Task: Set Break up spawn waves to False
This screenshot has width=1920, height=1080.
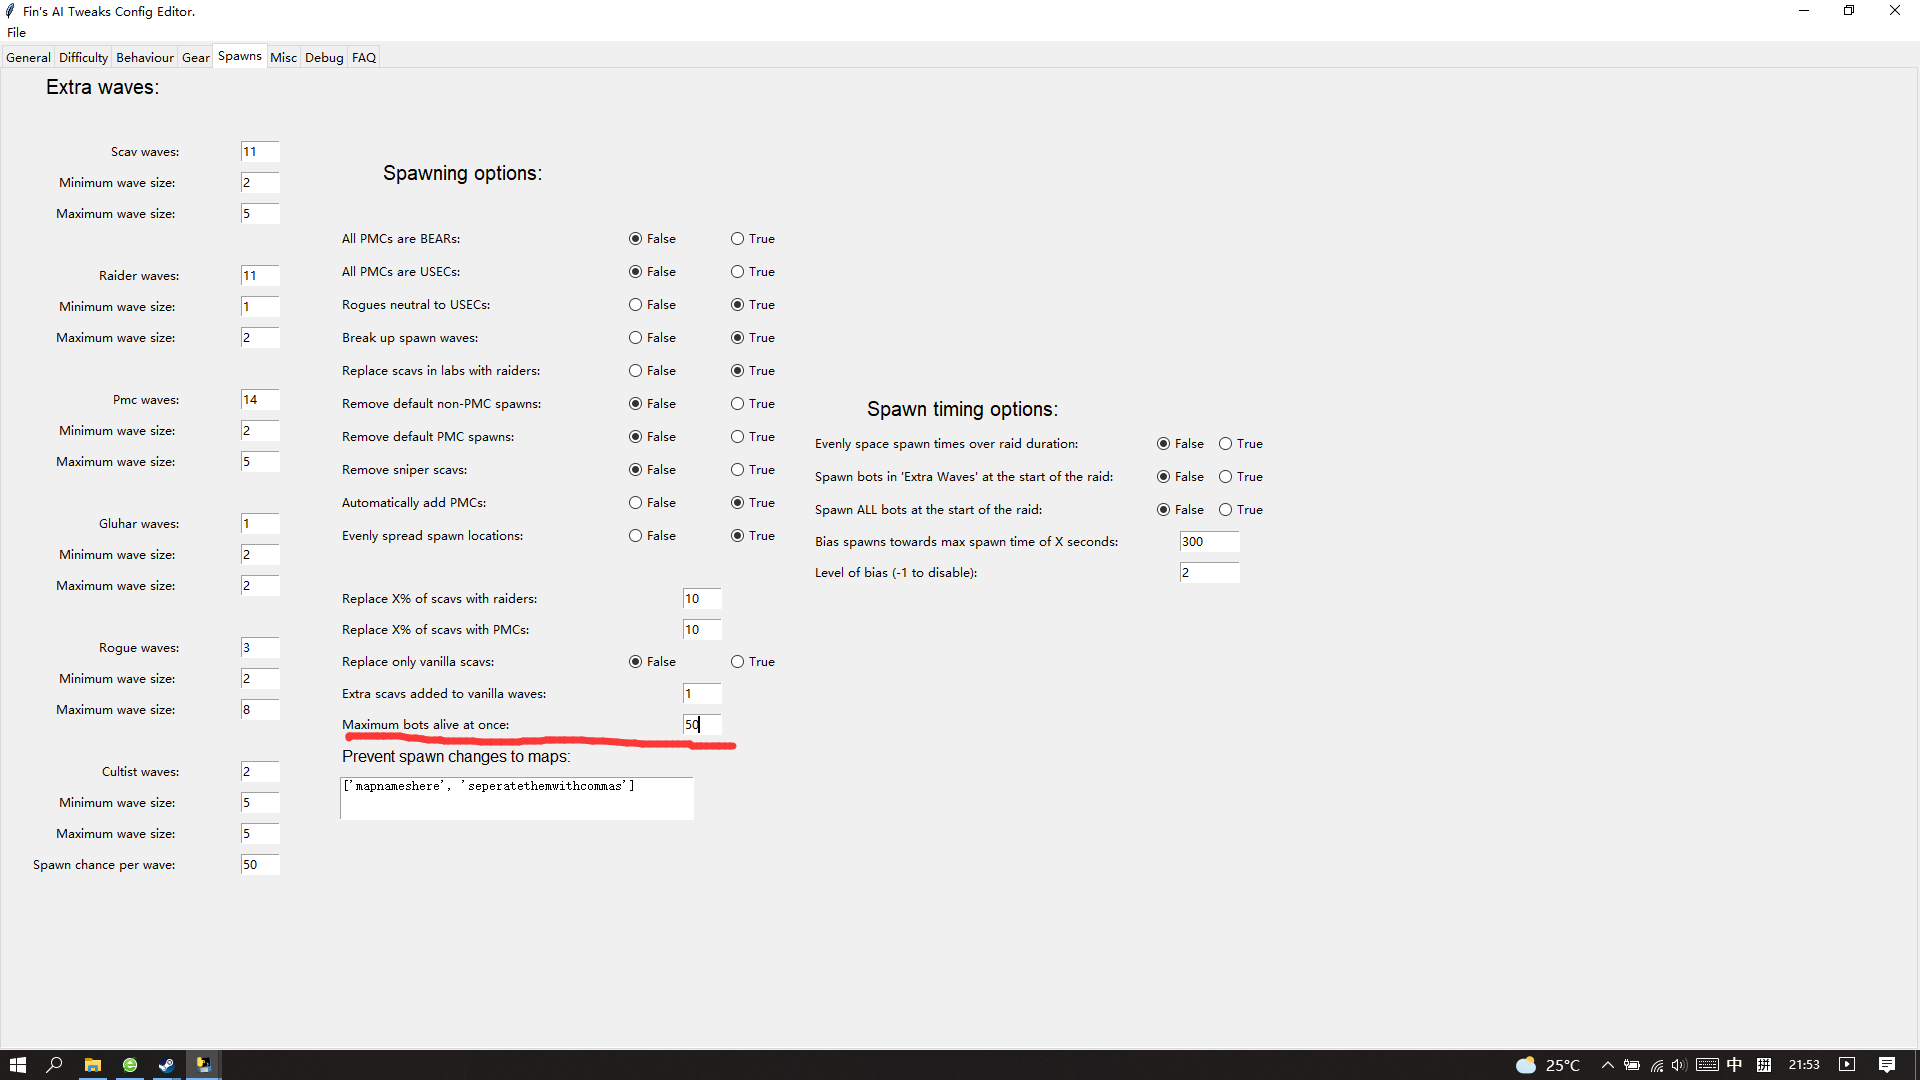Action: (x=635, y=338)
